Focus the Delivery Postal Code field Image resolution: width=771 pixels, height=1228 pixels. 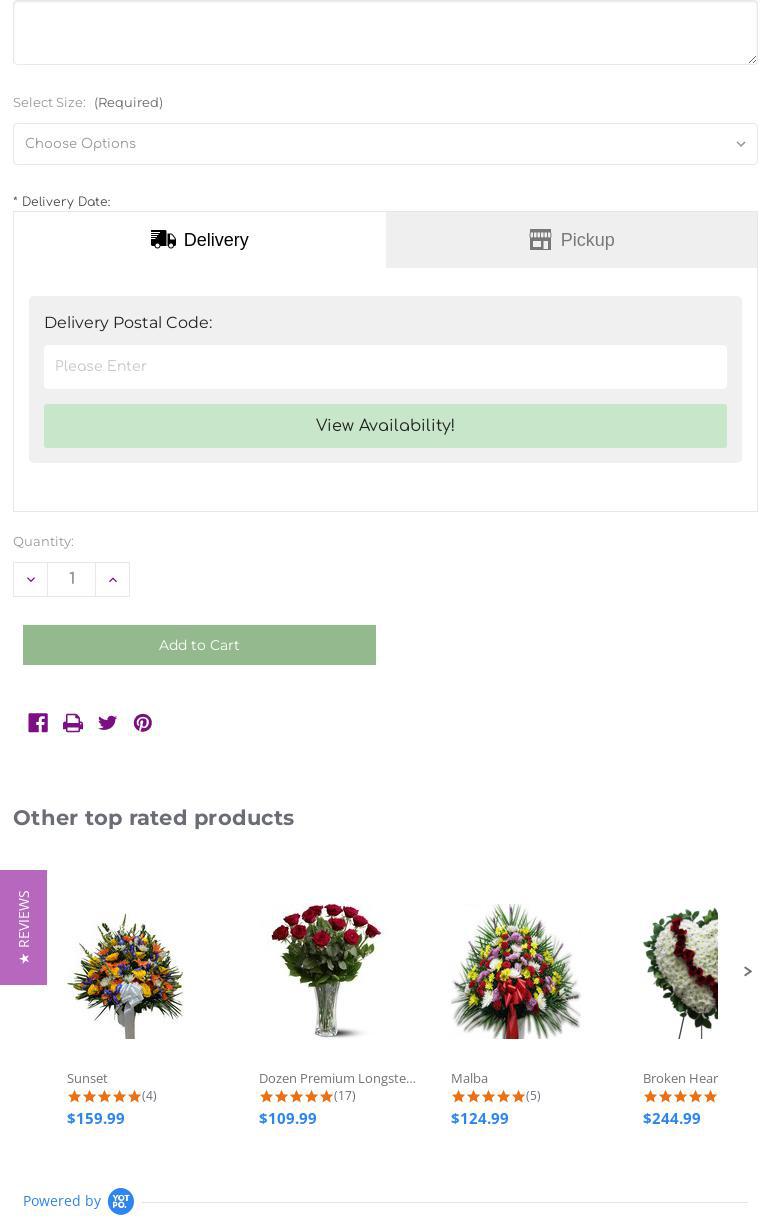pyautogui.click(x=385, y=367)
